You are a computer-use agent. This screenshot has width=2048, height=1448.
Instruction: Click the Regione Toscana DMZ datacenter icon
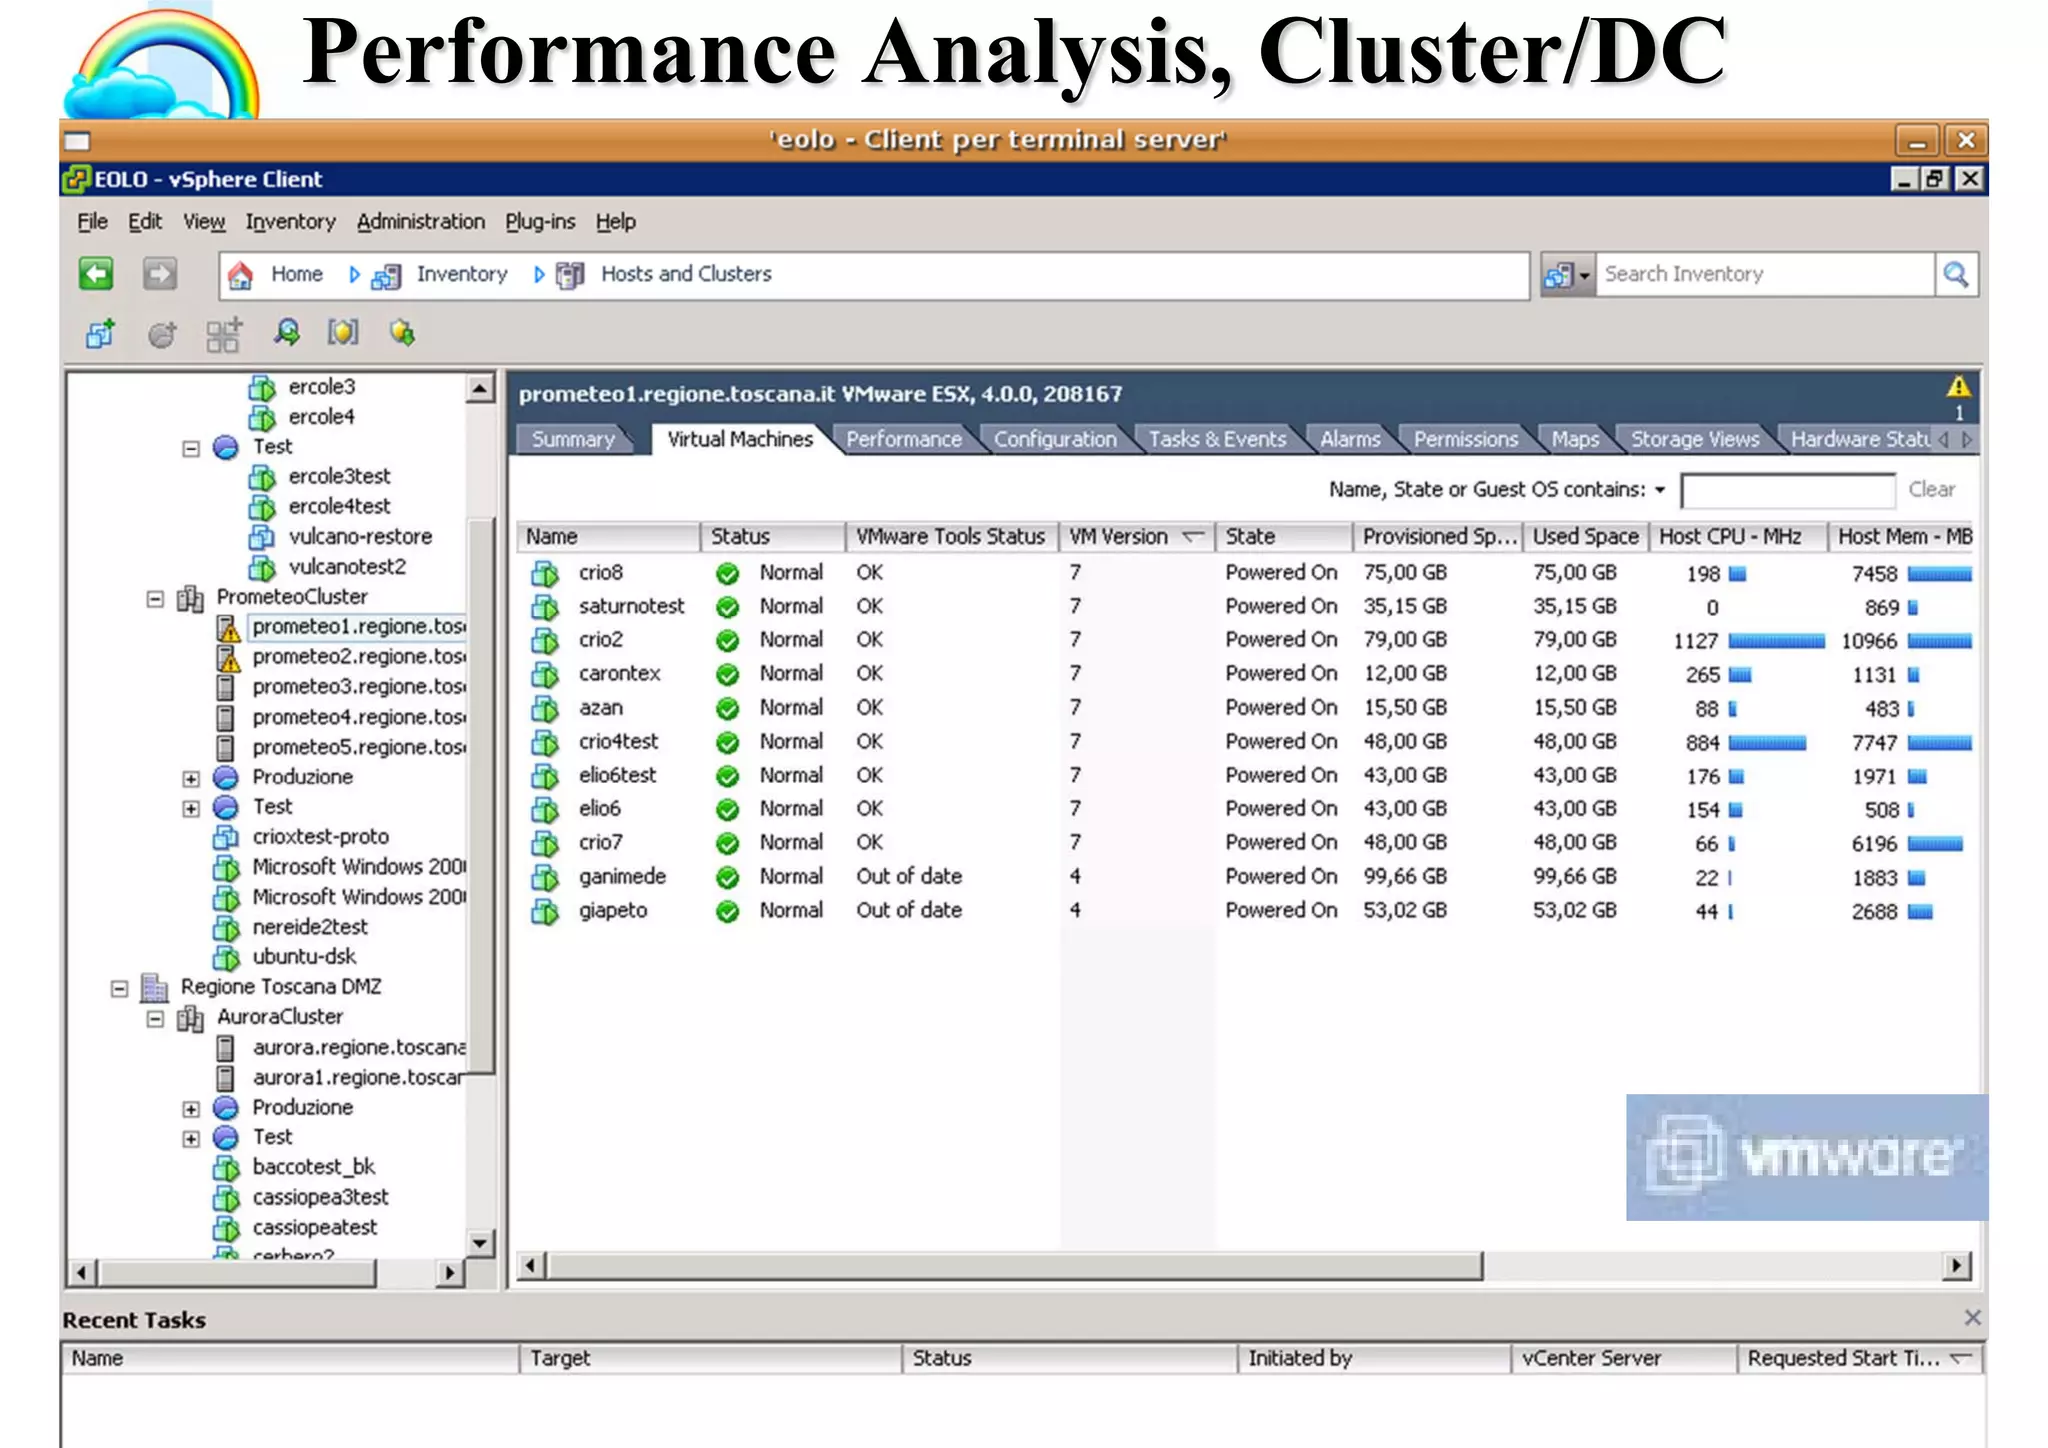coord(154,988)
